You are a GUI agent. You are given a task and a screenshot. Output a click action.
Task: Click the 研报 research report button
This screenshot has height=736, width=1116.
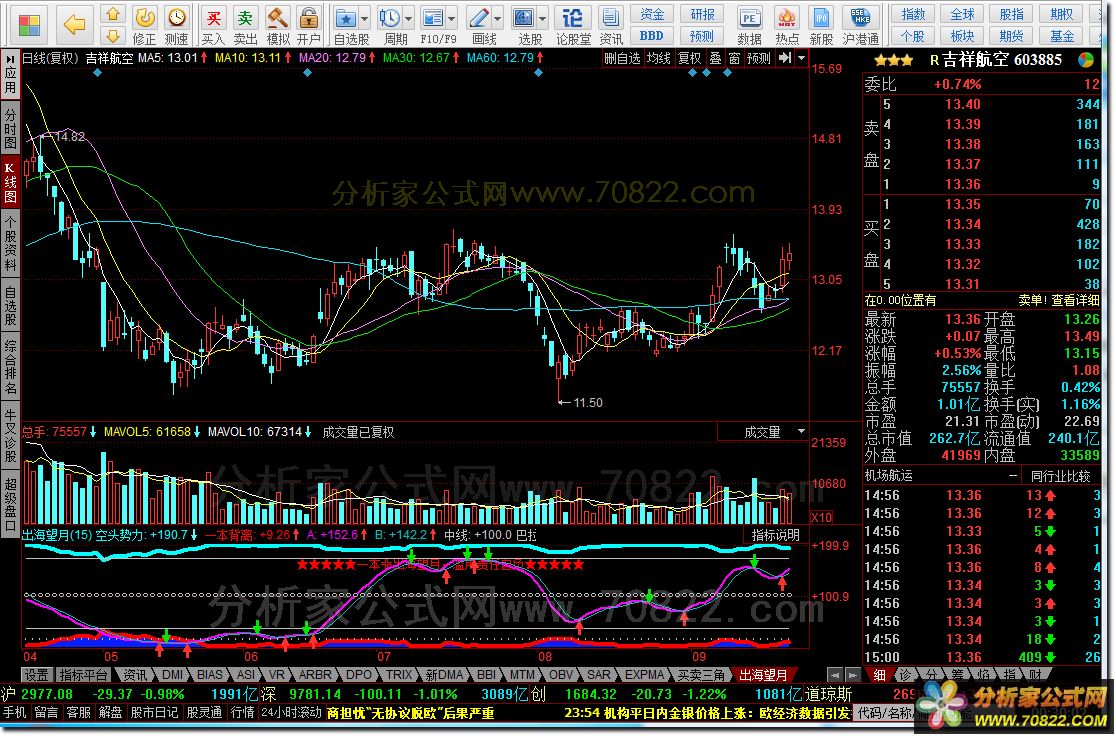(702, 14)
